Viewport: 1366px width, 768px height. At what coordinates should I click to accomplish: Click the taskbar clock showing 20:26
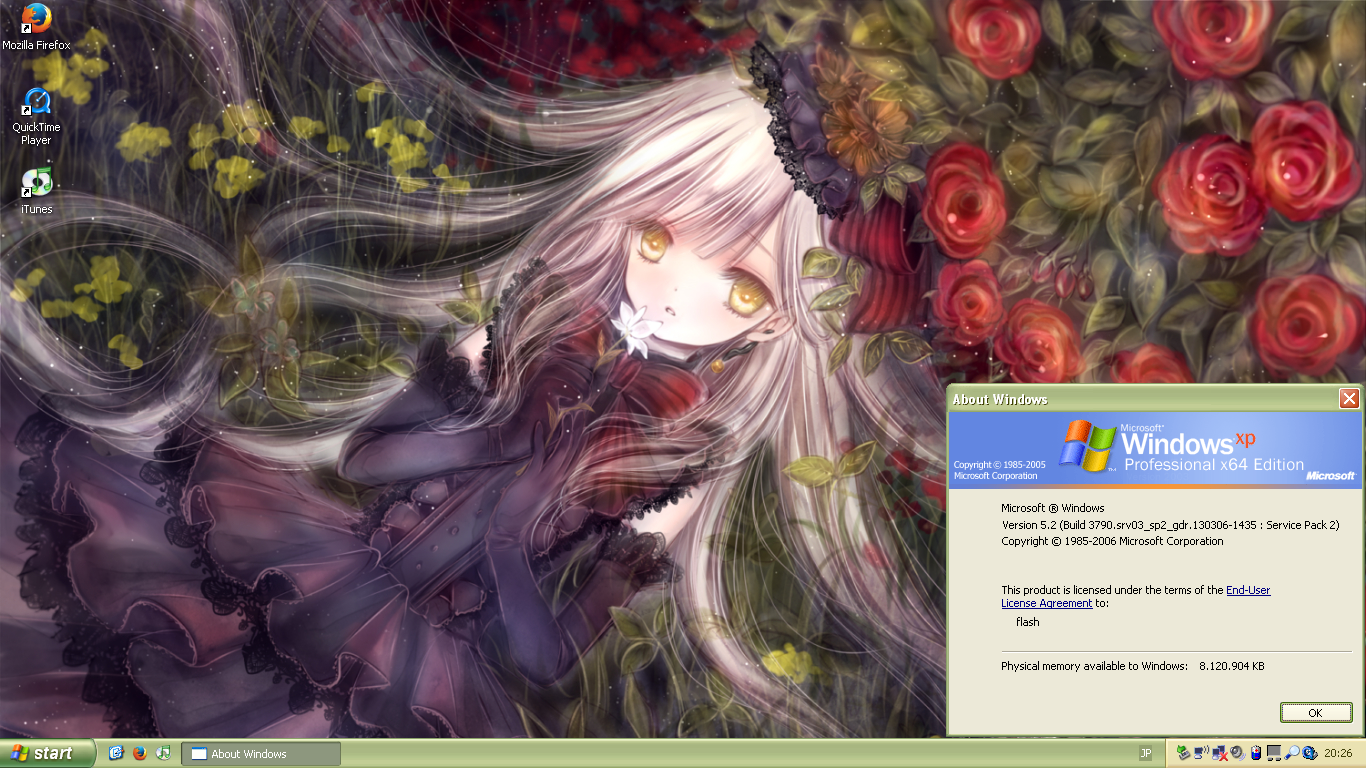click(1338, 753)
